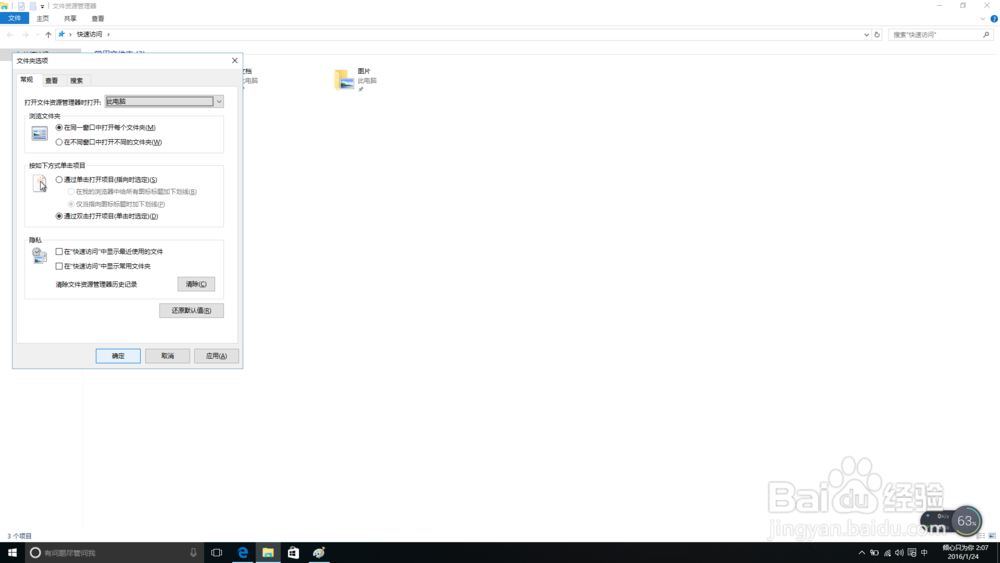
Task: Click the clock showing 2016/1/24
Action: [965, 552]
